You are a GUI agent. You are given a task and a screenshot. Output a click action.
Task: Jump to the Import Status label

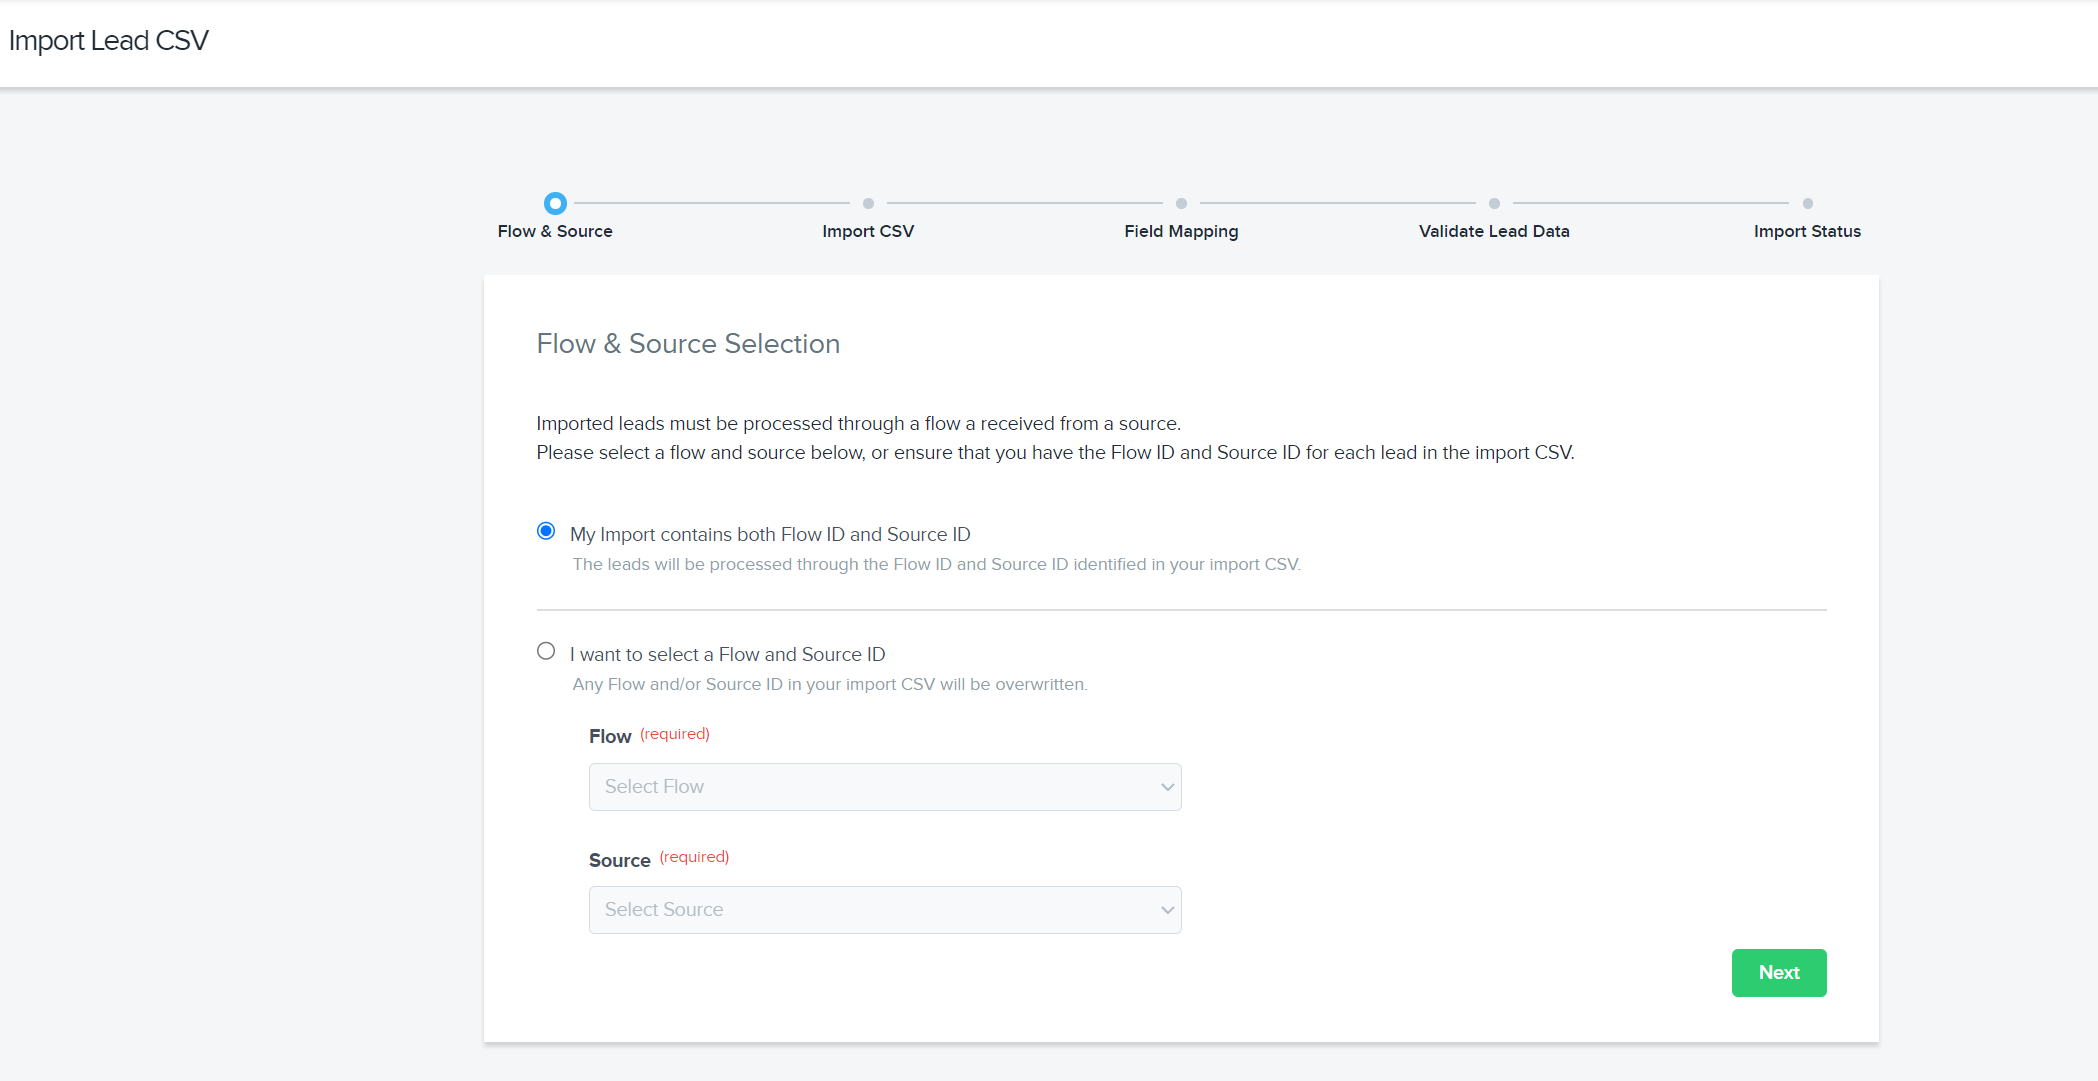[x=1807, y=231]
